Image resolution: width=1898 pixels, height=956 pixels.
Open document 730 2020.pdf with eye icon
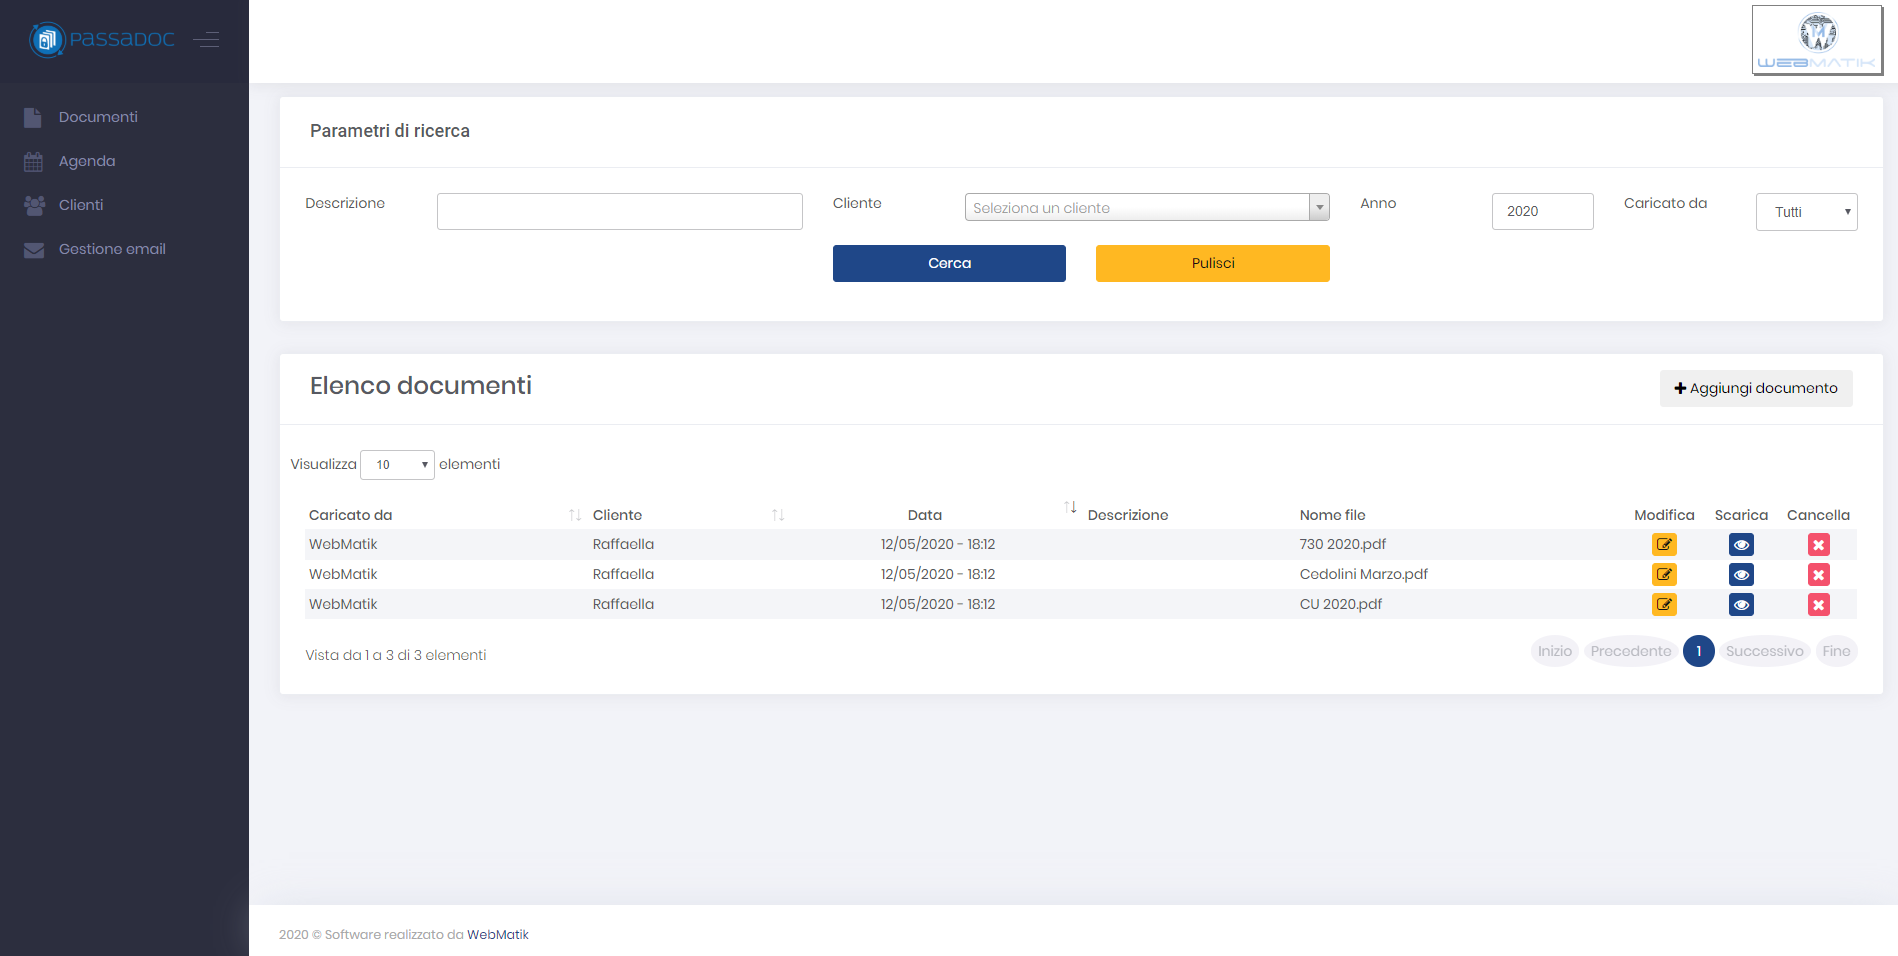coord(1741,544)
